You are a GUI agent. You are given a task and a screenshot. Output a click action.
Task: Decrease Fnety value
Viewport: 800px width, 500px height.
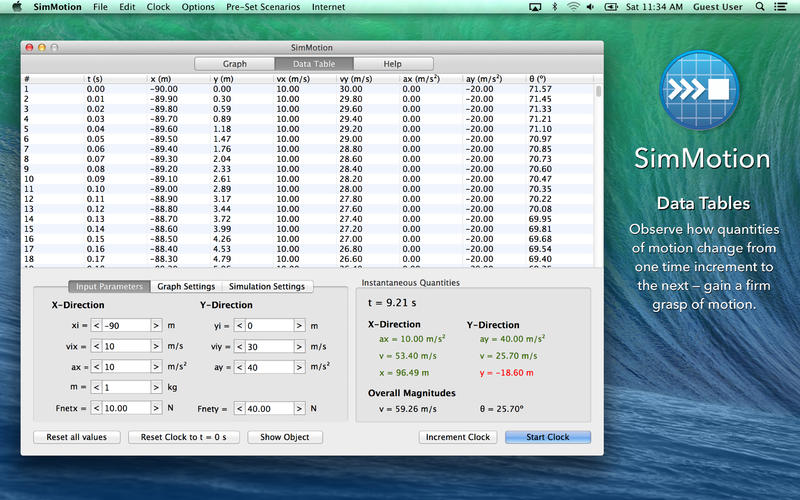(x=240, y=409)
